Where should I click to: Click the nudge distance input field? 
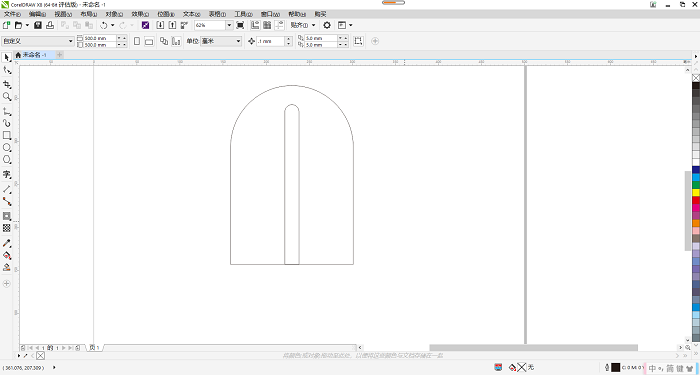tap(271, 41)
